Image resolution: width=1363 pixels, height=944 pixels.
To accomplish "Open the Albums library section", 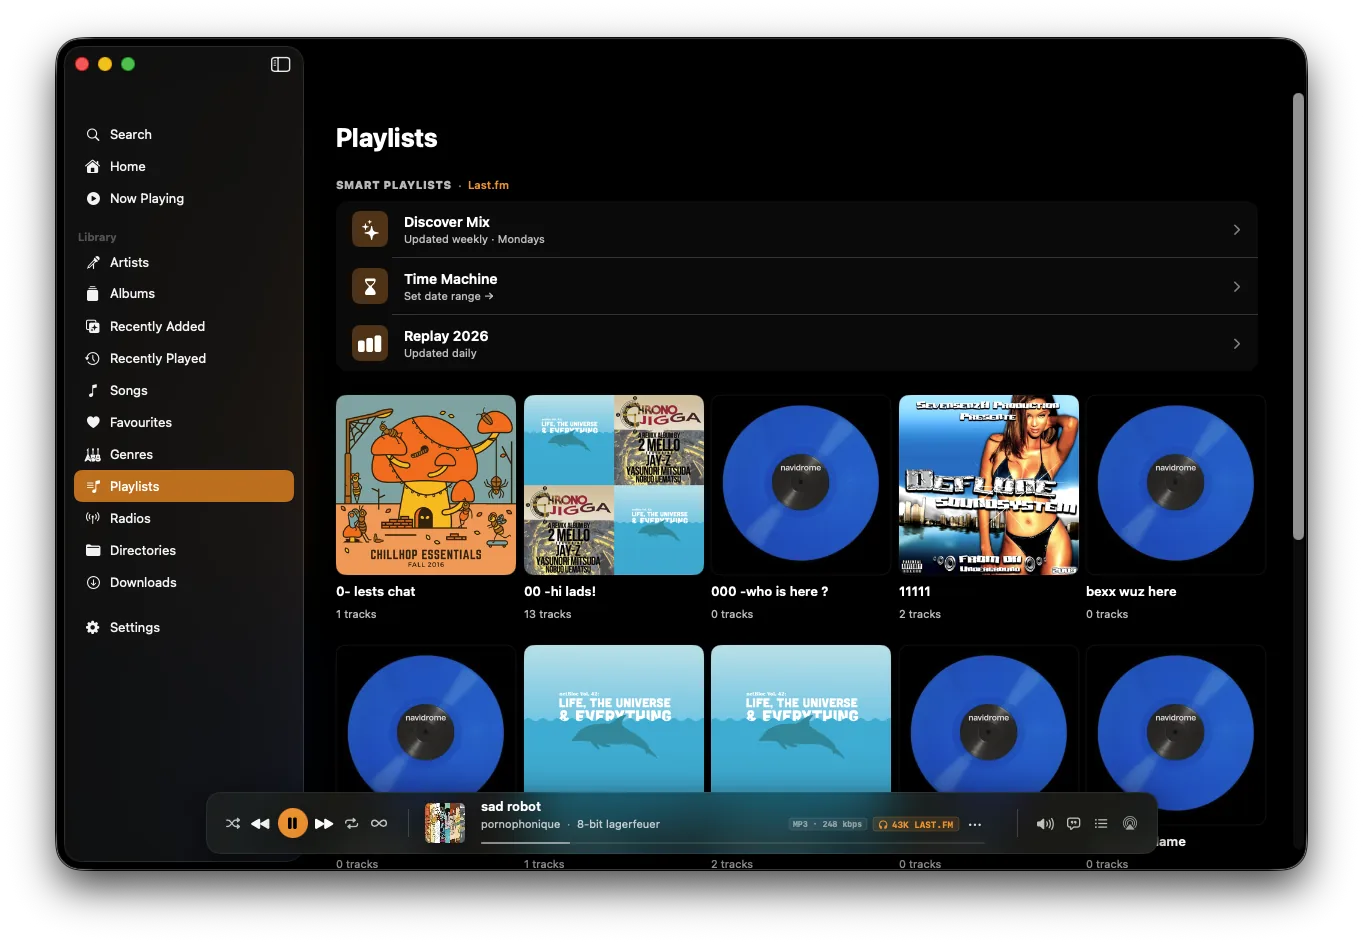I will [x=184, y=293].
